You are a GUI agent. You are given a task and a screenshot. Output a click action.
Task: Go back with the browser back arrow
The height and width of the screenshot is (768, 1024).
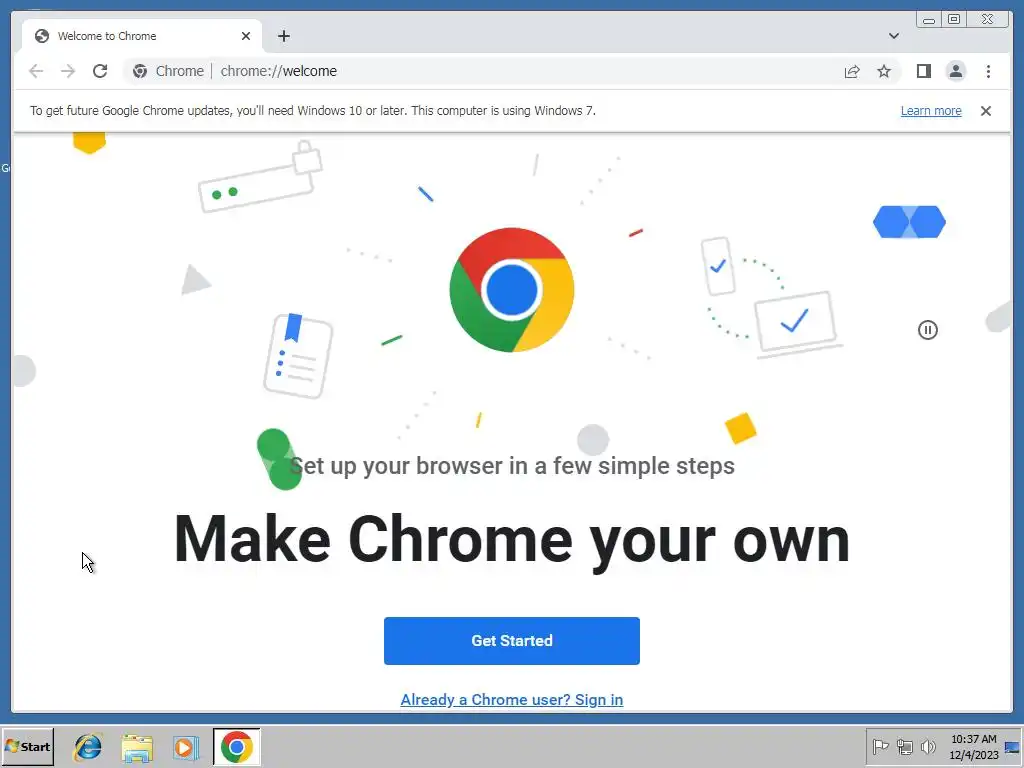36,71
